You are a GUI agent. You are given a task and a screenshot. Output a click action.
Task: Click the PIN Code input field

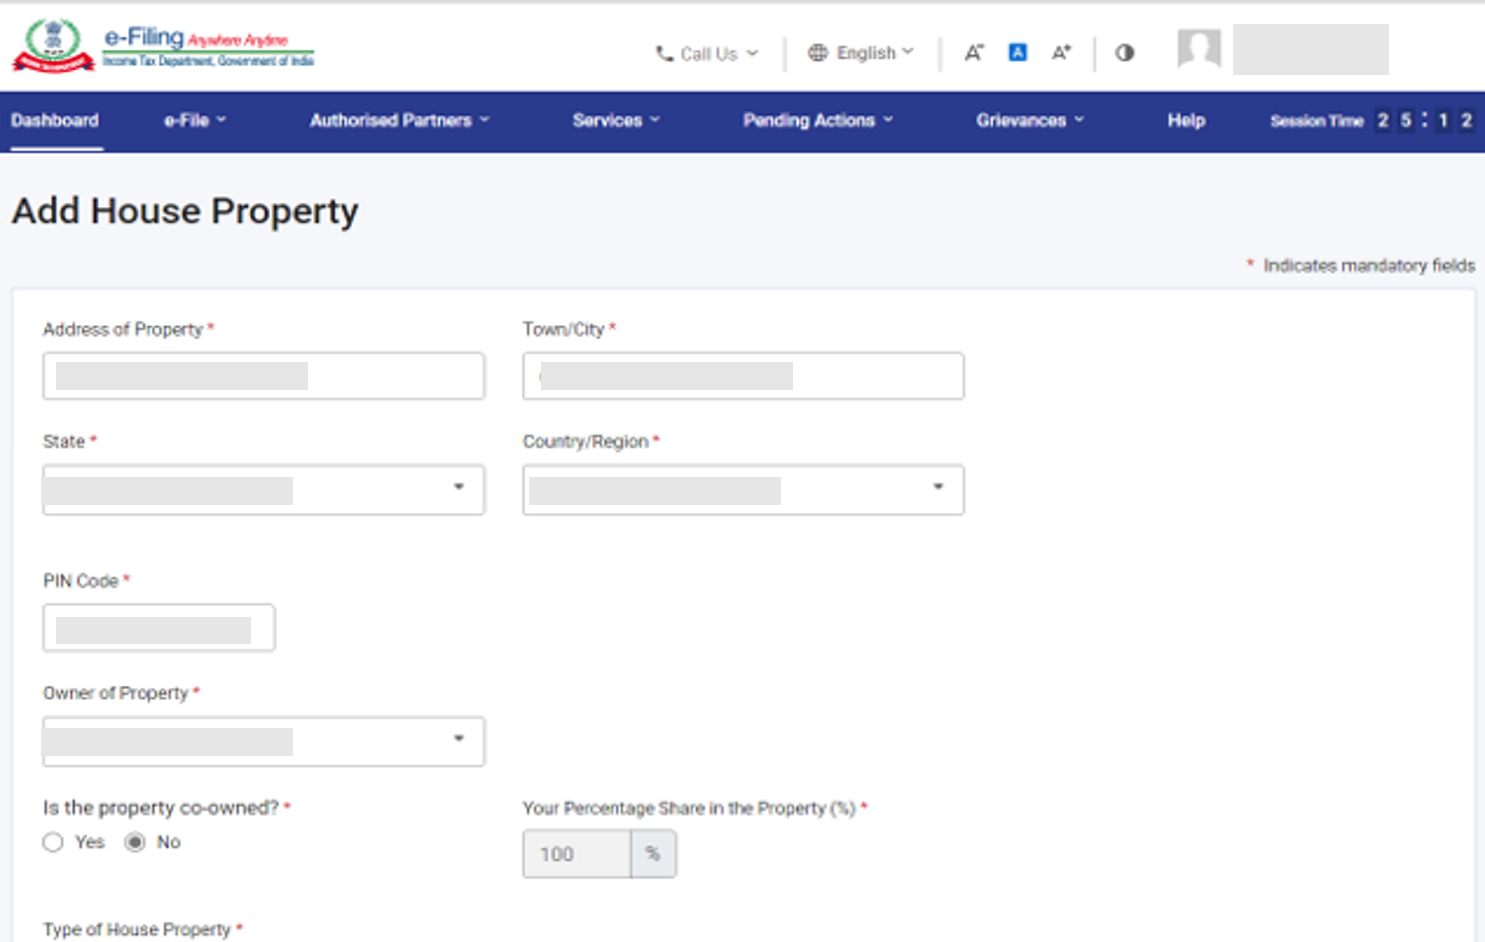click(158, 627)
